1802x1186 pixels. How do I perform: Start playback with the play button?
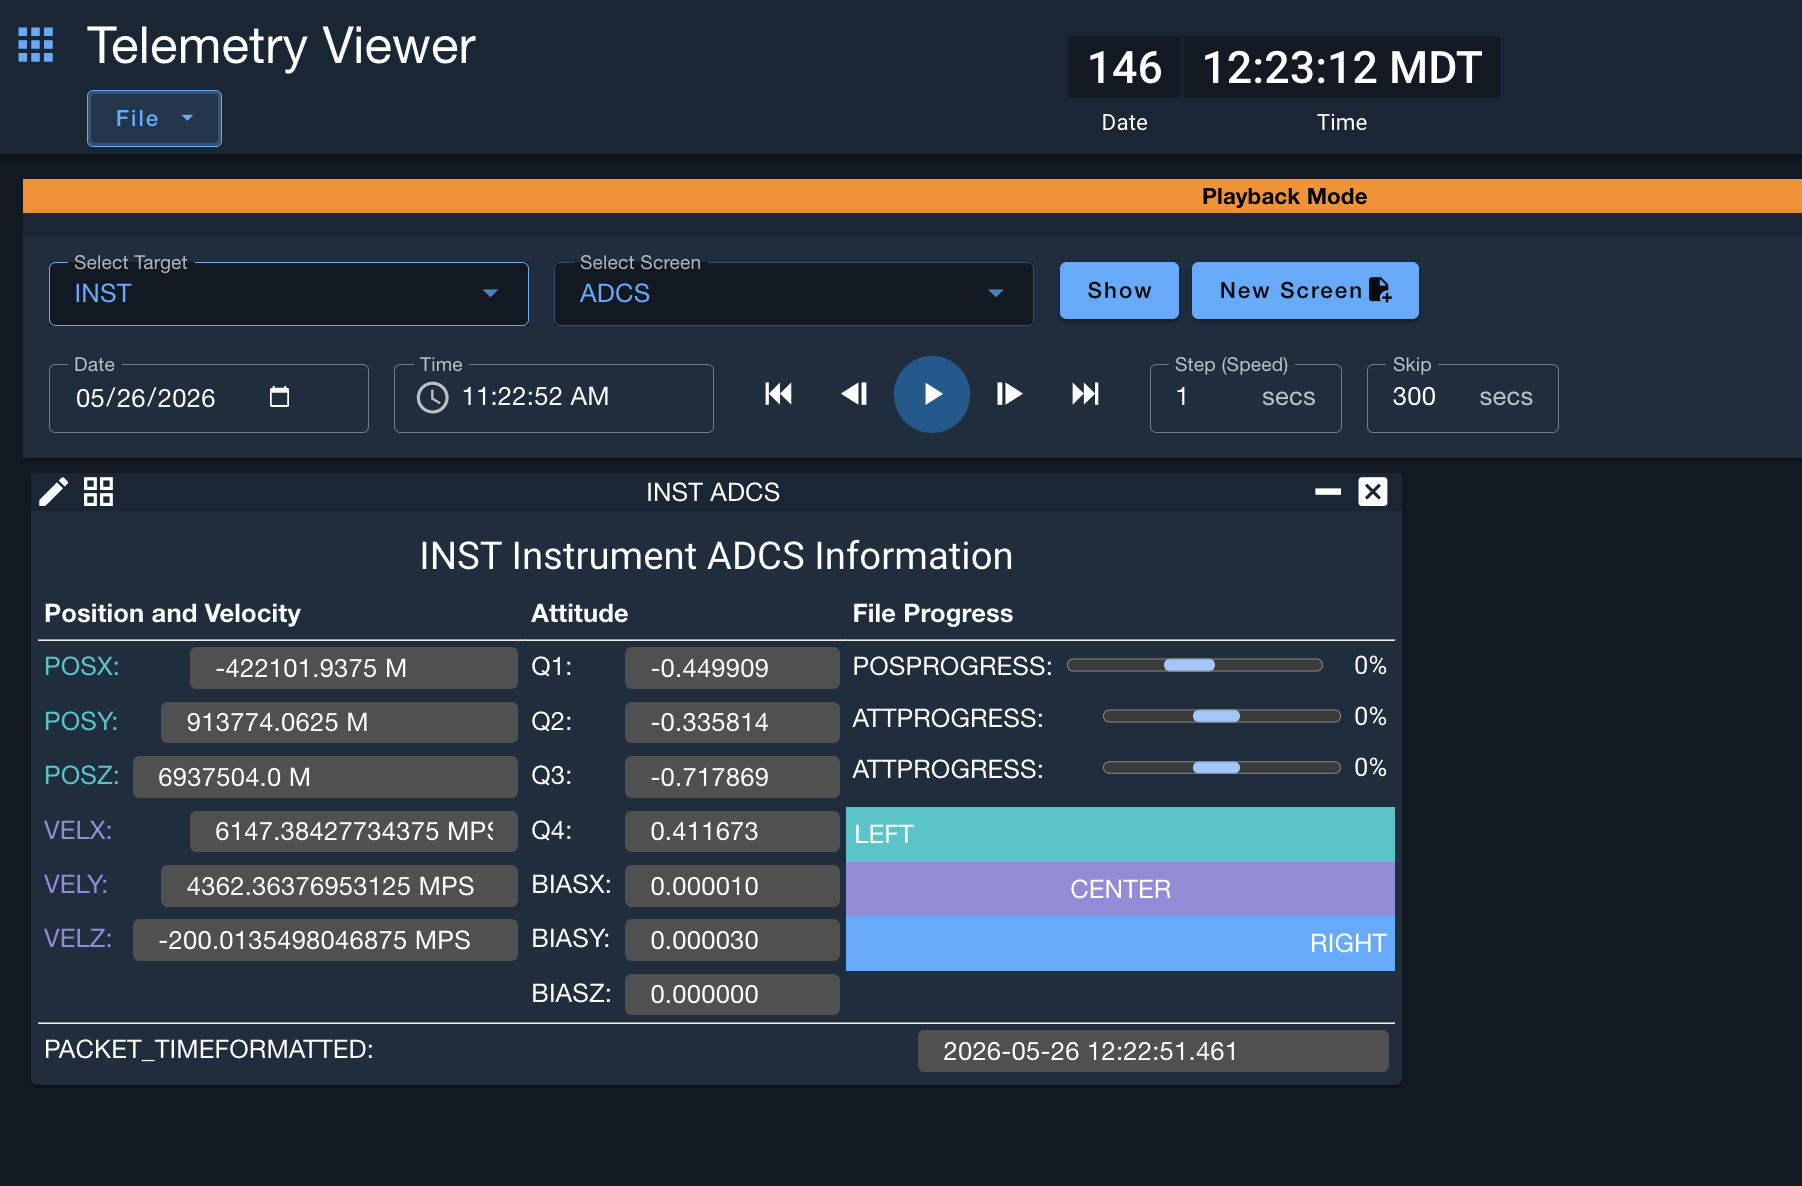tap(931, 394)
